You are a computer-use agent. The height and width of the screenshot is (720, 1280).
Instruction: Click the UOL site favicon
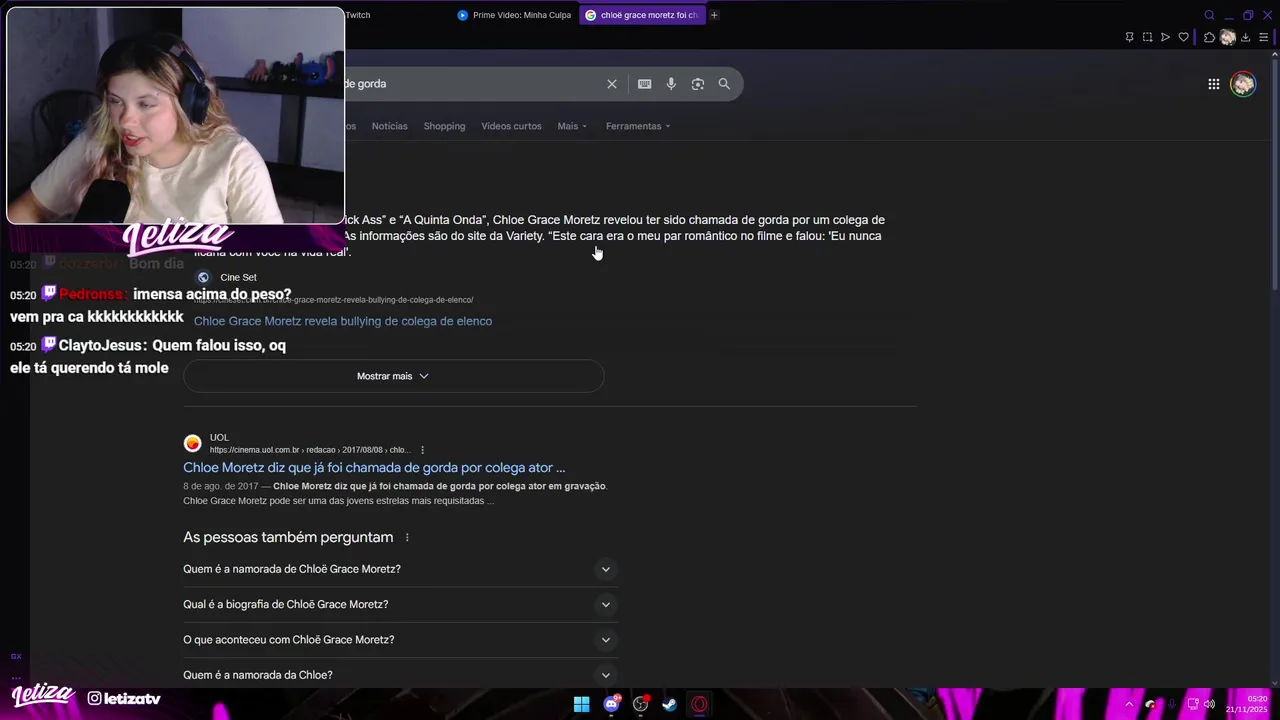click(192, 443)
